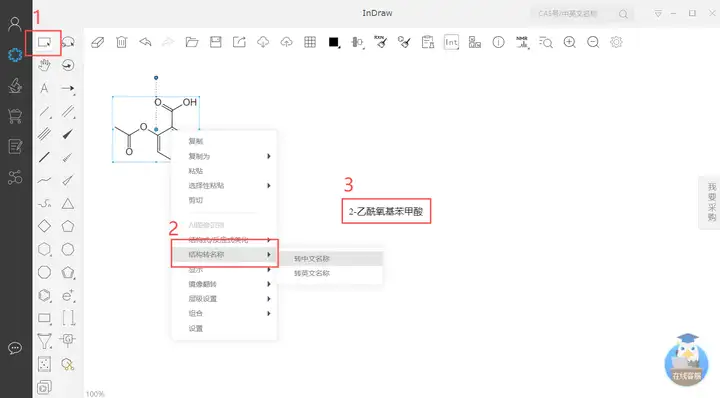
Task: Open the notes sidebar icon
Action: point(15,146)
